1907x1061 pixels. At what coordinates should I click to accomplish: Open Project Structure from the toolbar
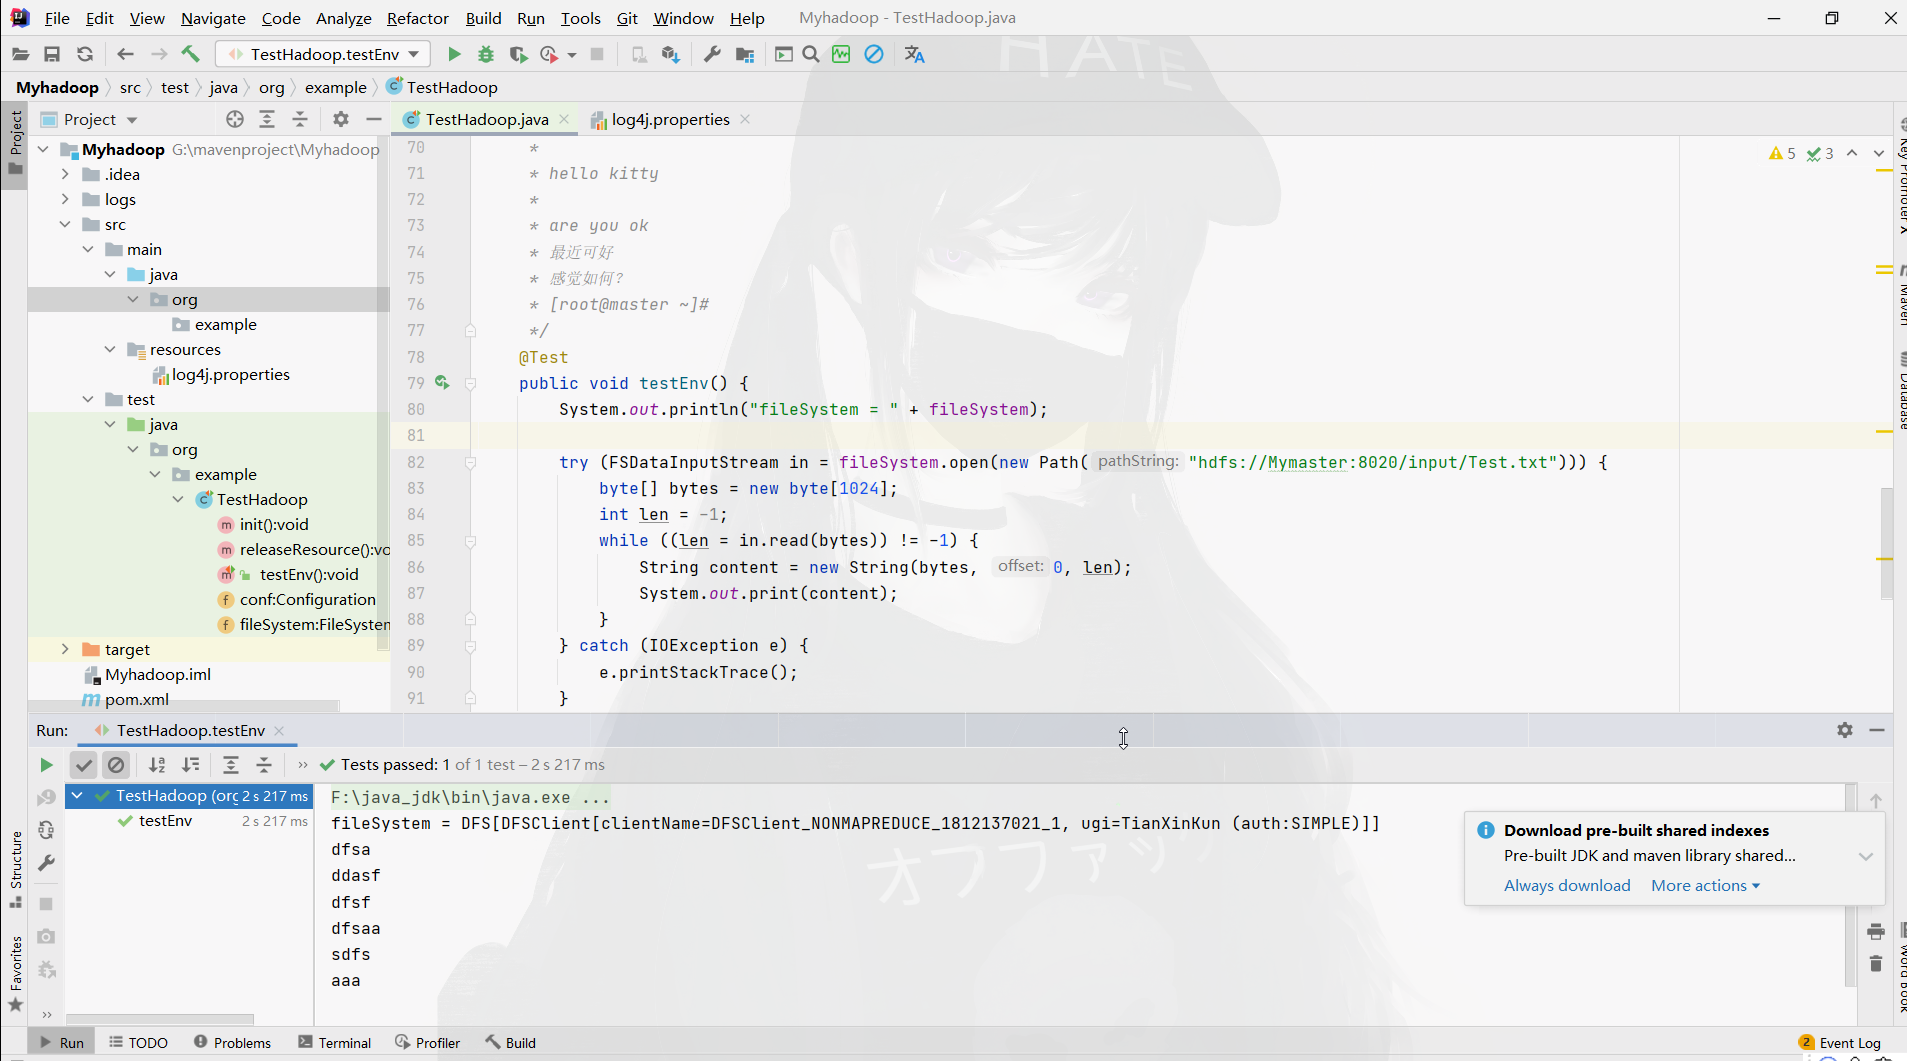pos(746,54)
